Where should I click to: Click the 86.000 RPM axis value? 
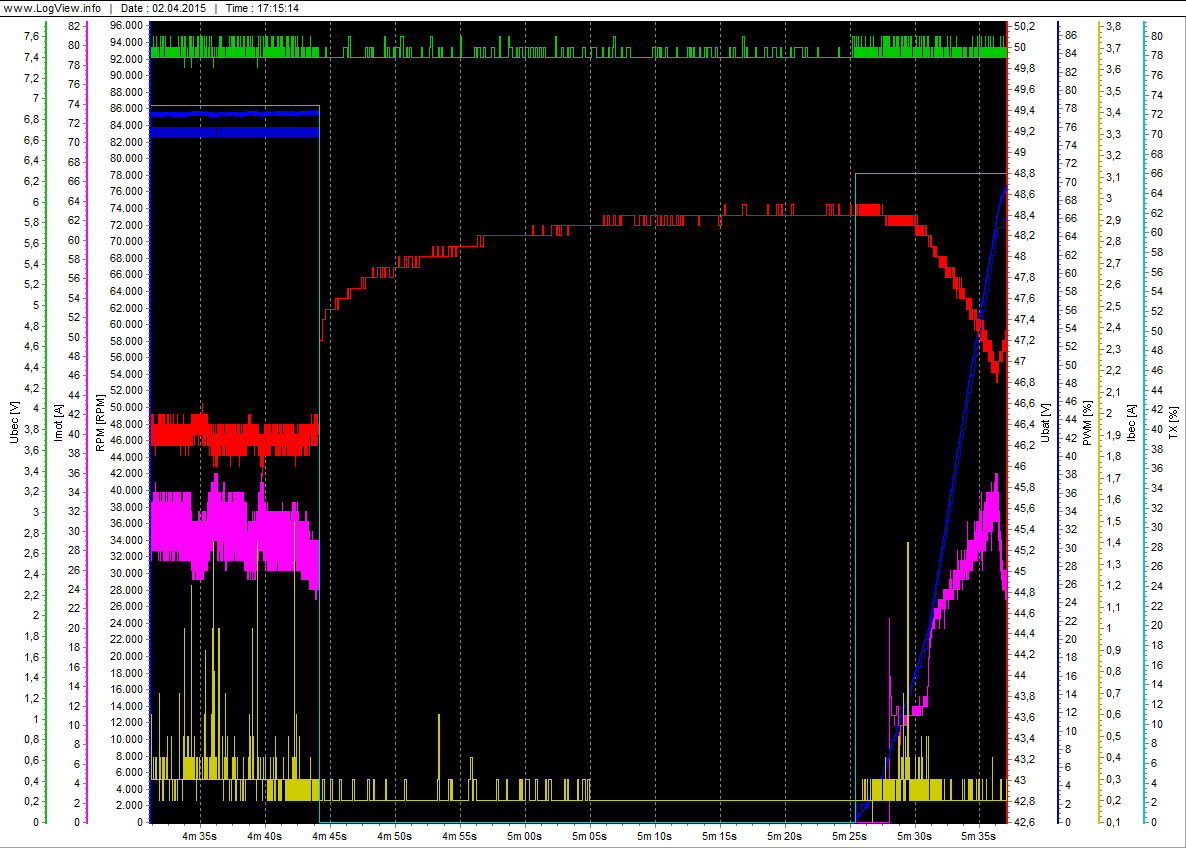click(x=126, y=108)
